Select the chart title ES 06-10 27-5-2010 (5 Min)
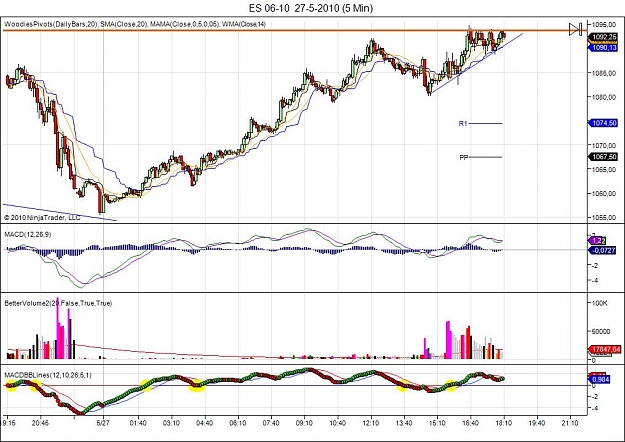The height and width of the screenshot is (442, 625). pyautogui.click(x=311, y=8)
